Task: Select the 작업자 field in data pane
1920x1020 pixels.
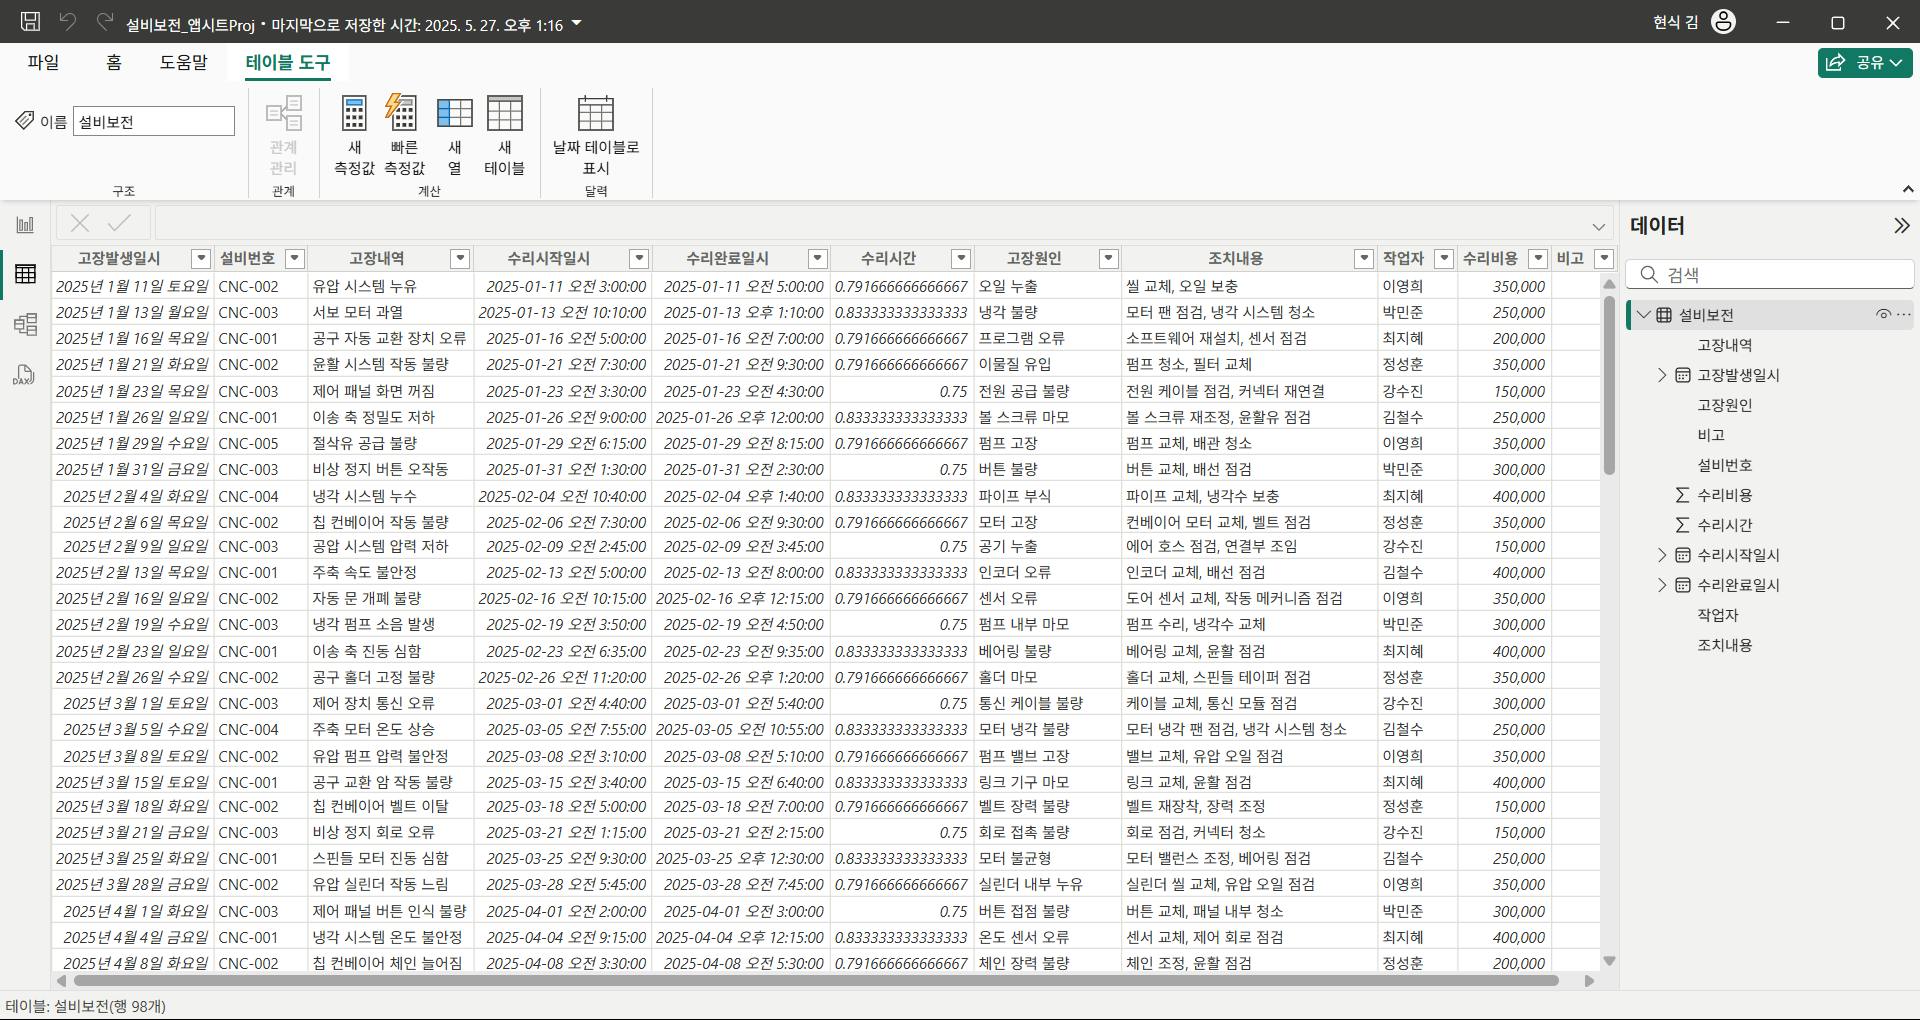Action: pyautogui.click(x=1718, y=615)
